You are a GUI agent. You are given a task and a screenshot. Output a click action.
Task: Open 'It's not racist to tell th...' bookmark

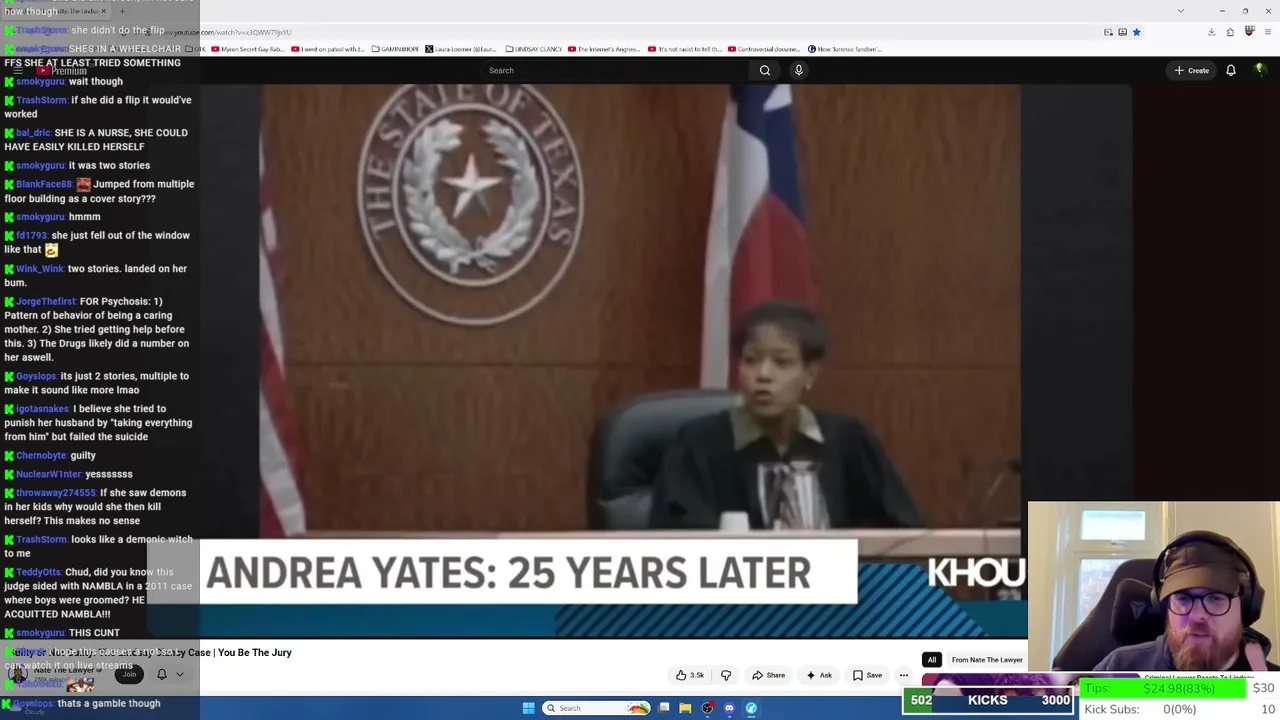click(685, 49)
